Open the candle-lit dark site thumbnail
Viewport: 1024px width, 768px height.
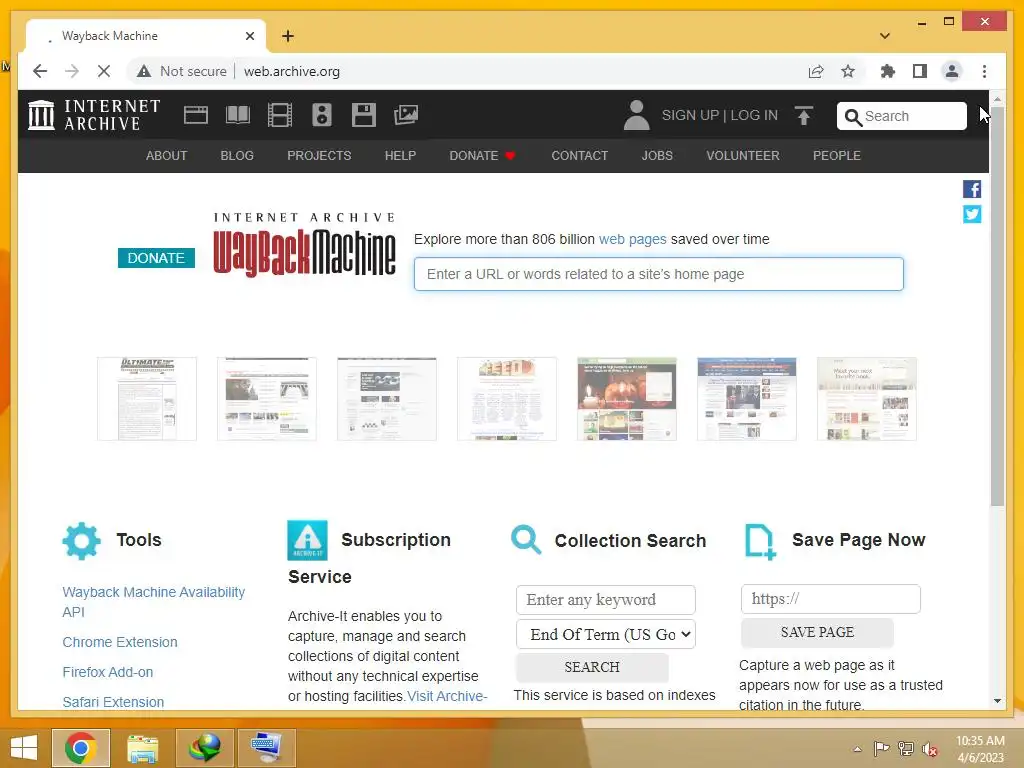click(627, 399)
